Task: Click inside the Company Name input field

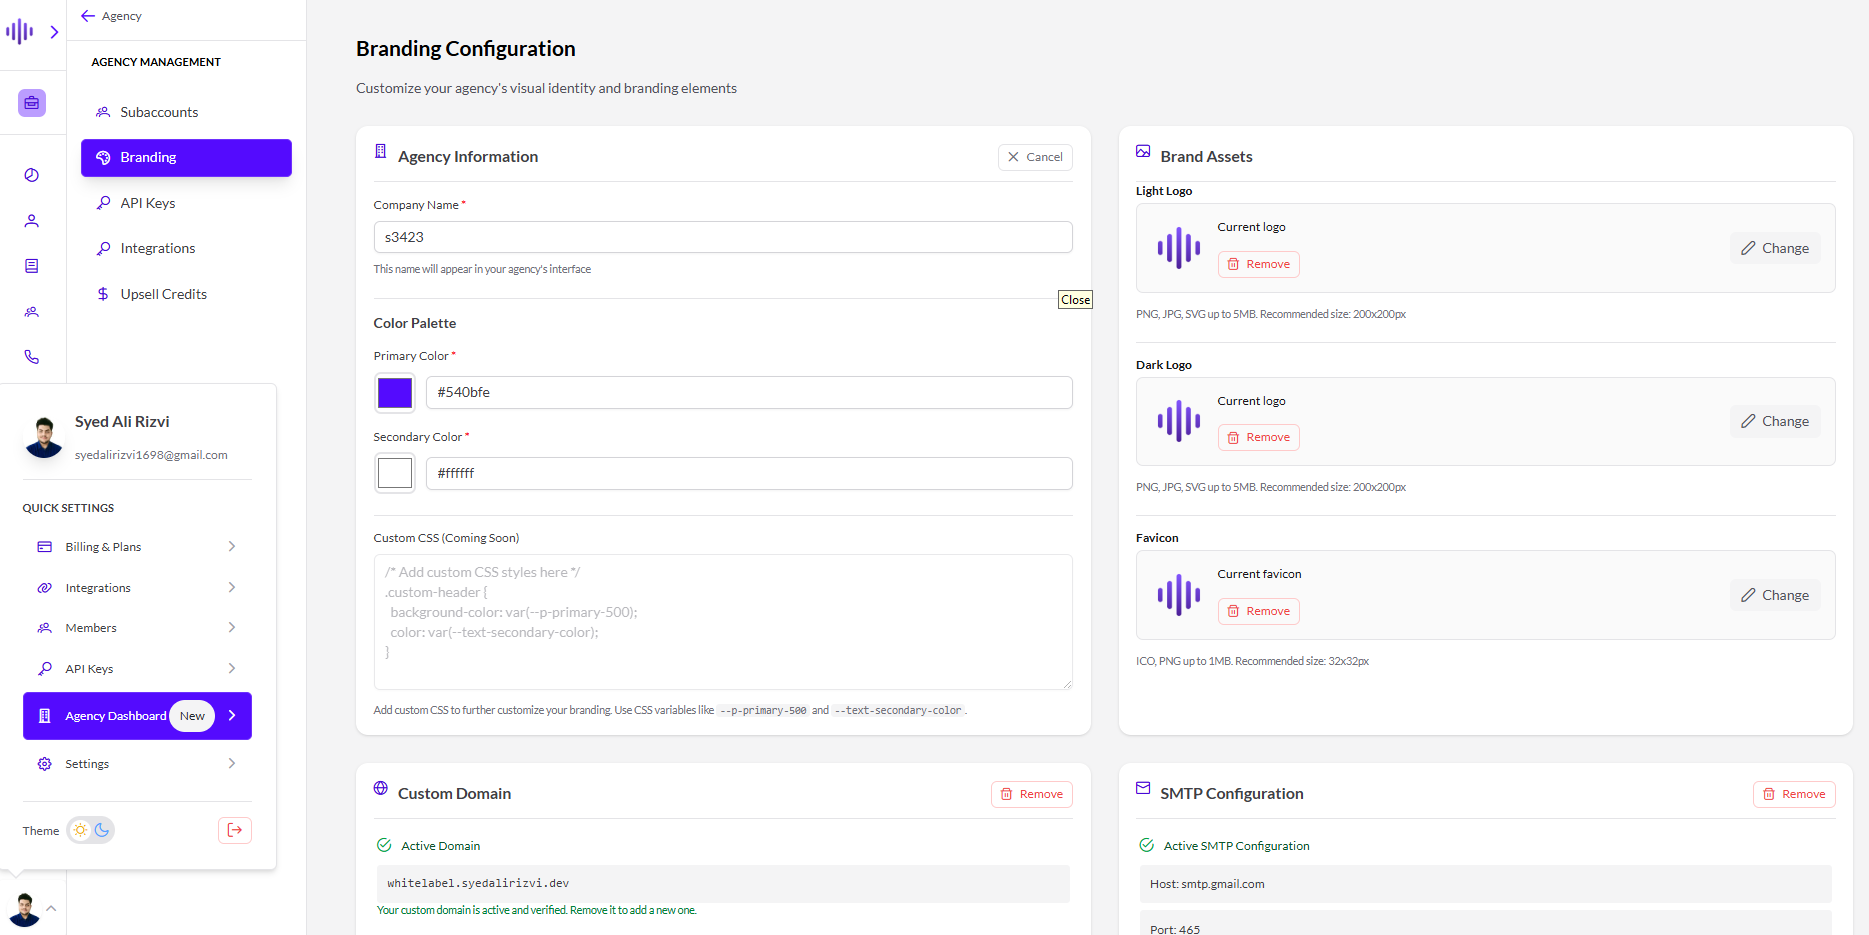Action: click(x=722, y=237)
